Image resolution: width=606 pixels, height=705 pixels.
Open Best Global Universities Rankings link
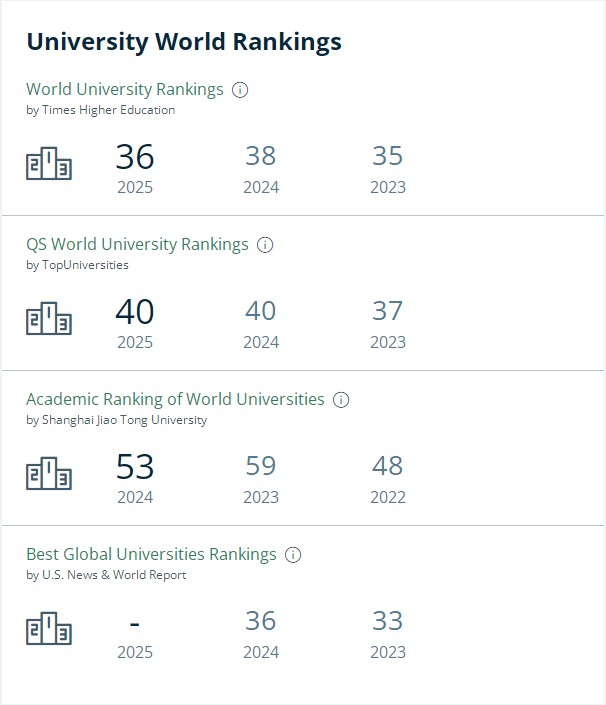pyautogui.click(x=151, y=555)
